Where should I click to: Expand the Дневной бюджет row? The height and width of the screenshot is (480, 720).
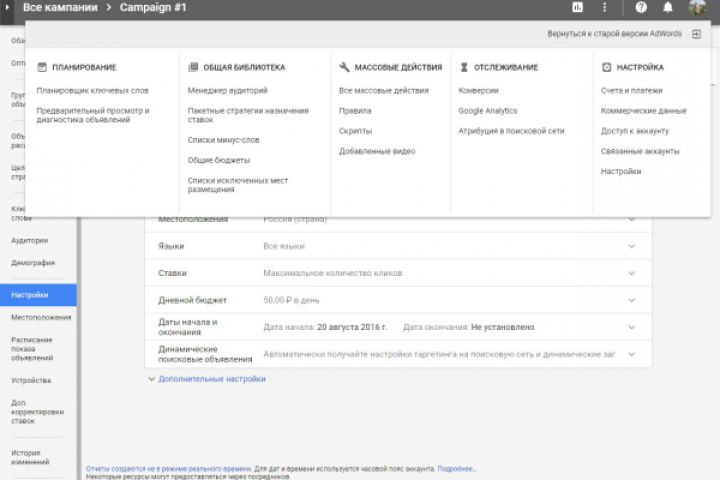(x=631, y=299)
